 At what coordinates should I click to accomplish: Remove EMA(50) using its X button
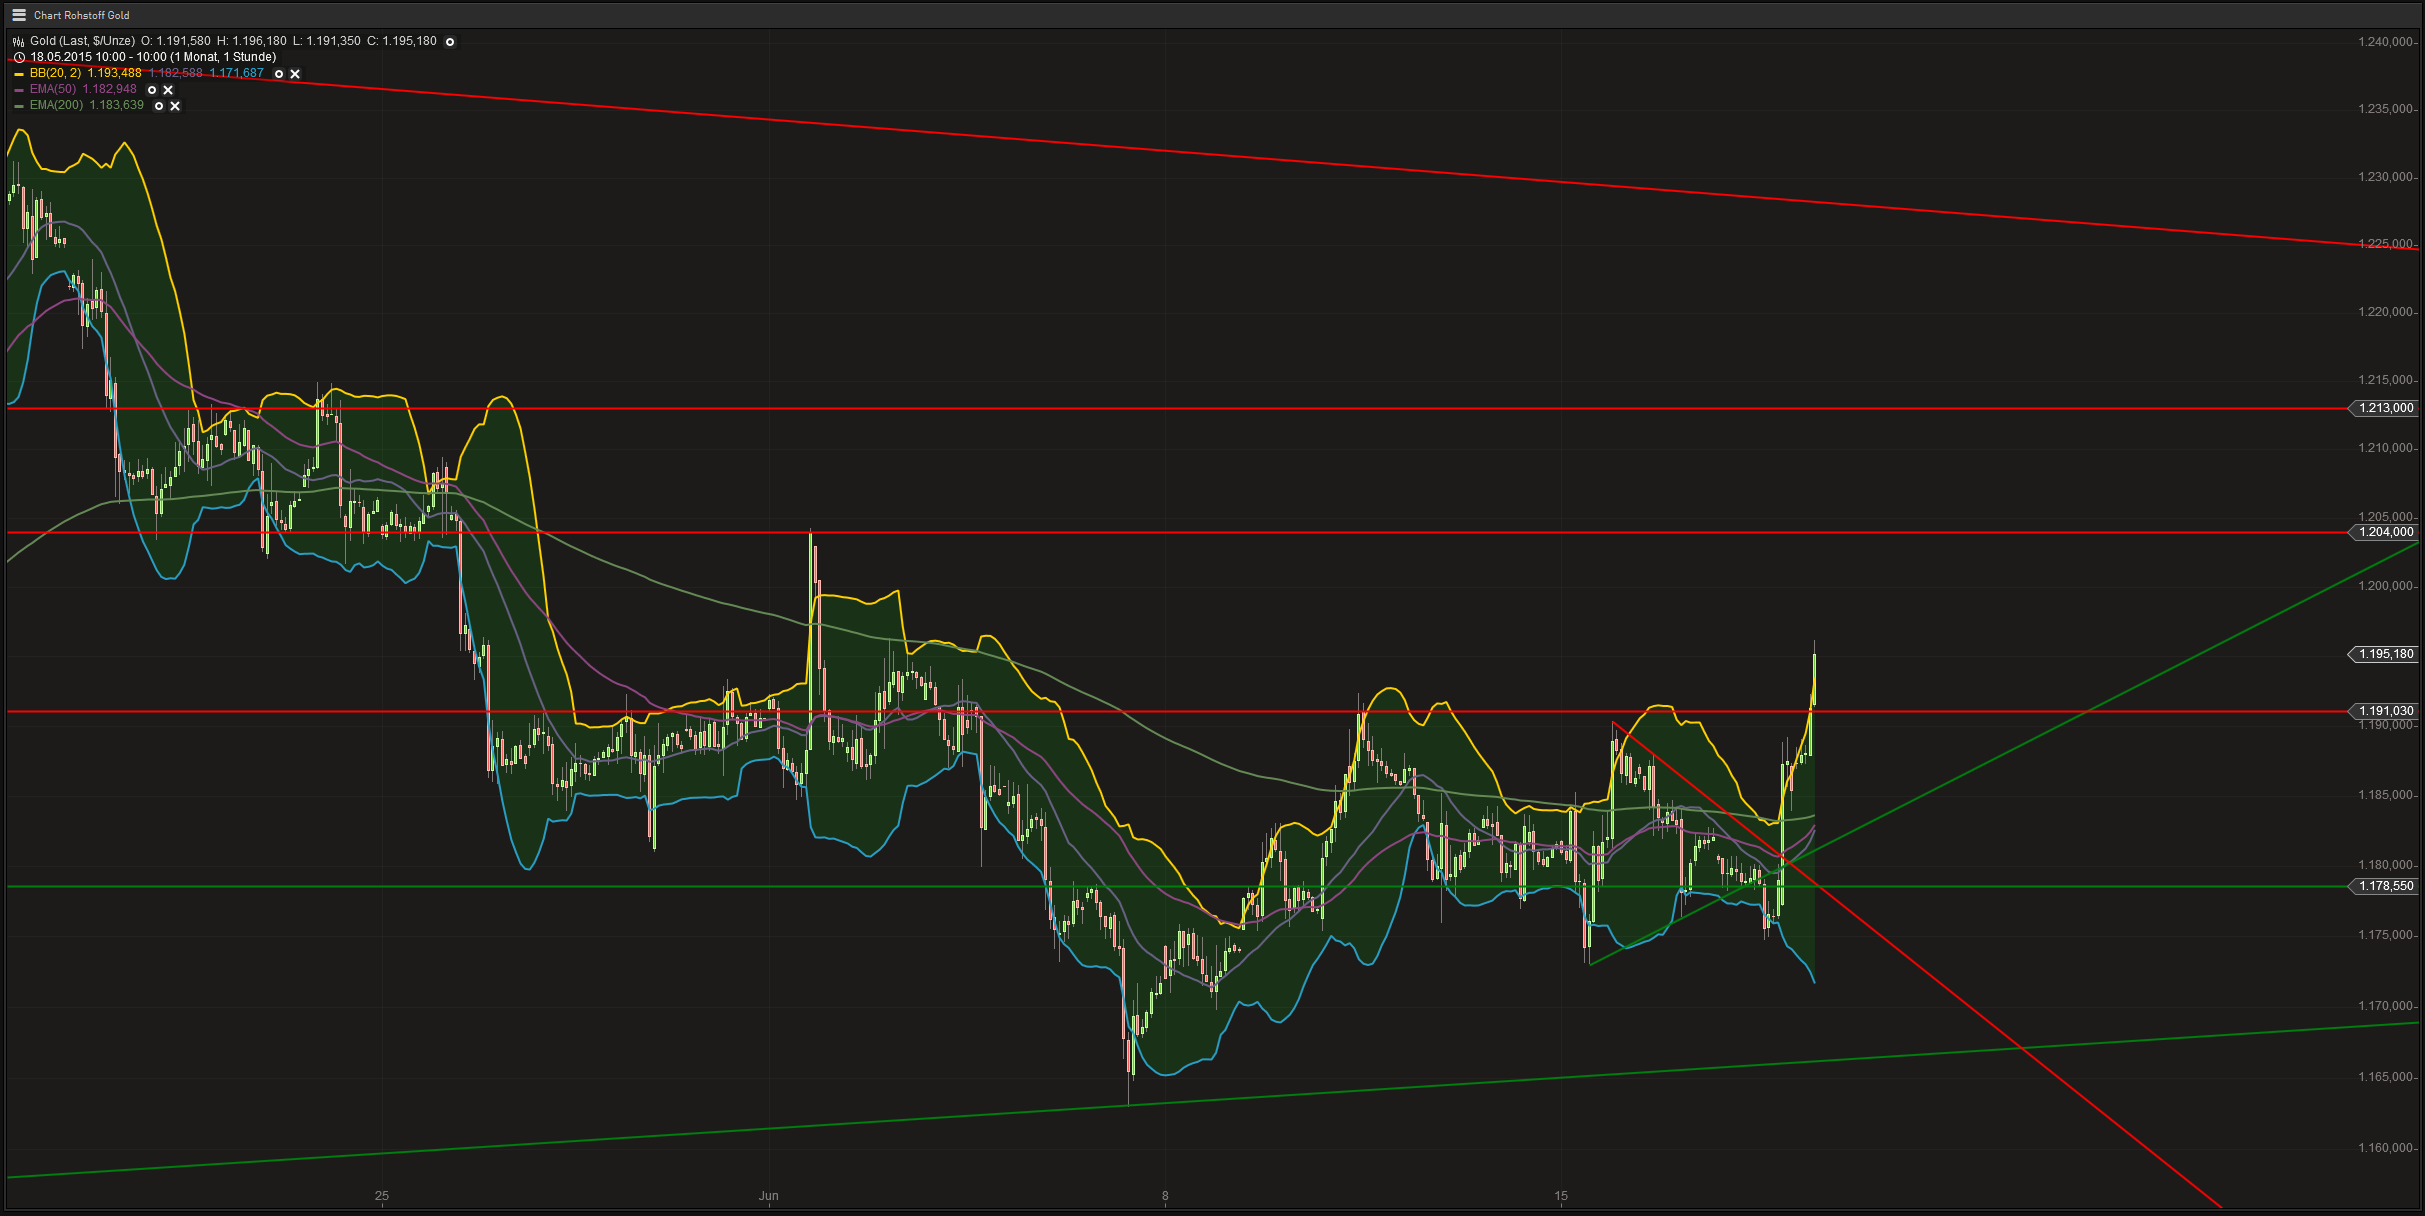pos(167,90)
